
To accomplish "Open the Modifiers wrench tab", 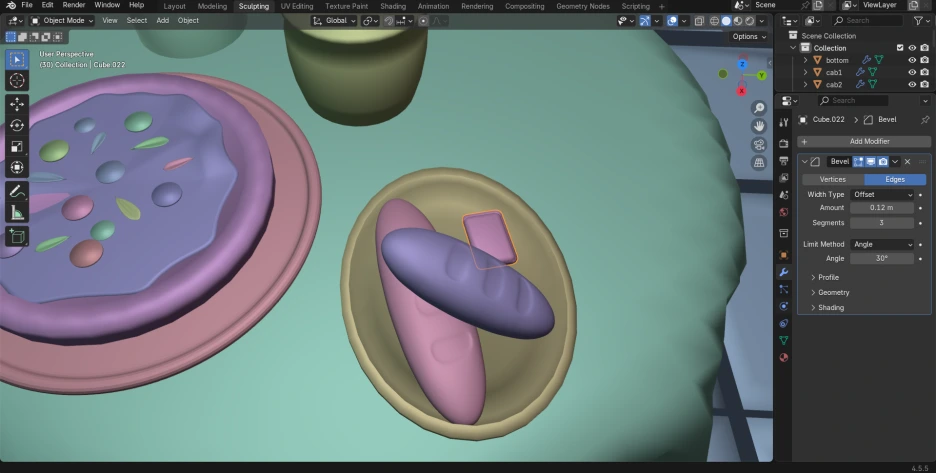I will (784, 272).
